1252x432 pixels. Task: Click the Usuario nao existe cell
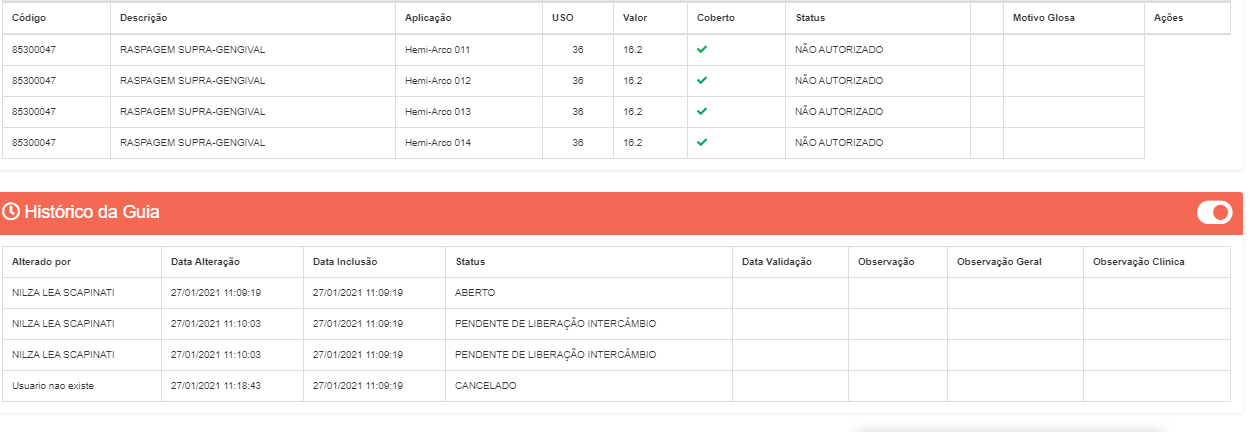click(x=53, y=385)
